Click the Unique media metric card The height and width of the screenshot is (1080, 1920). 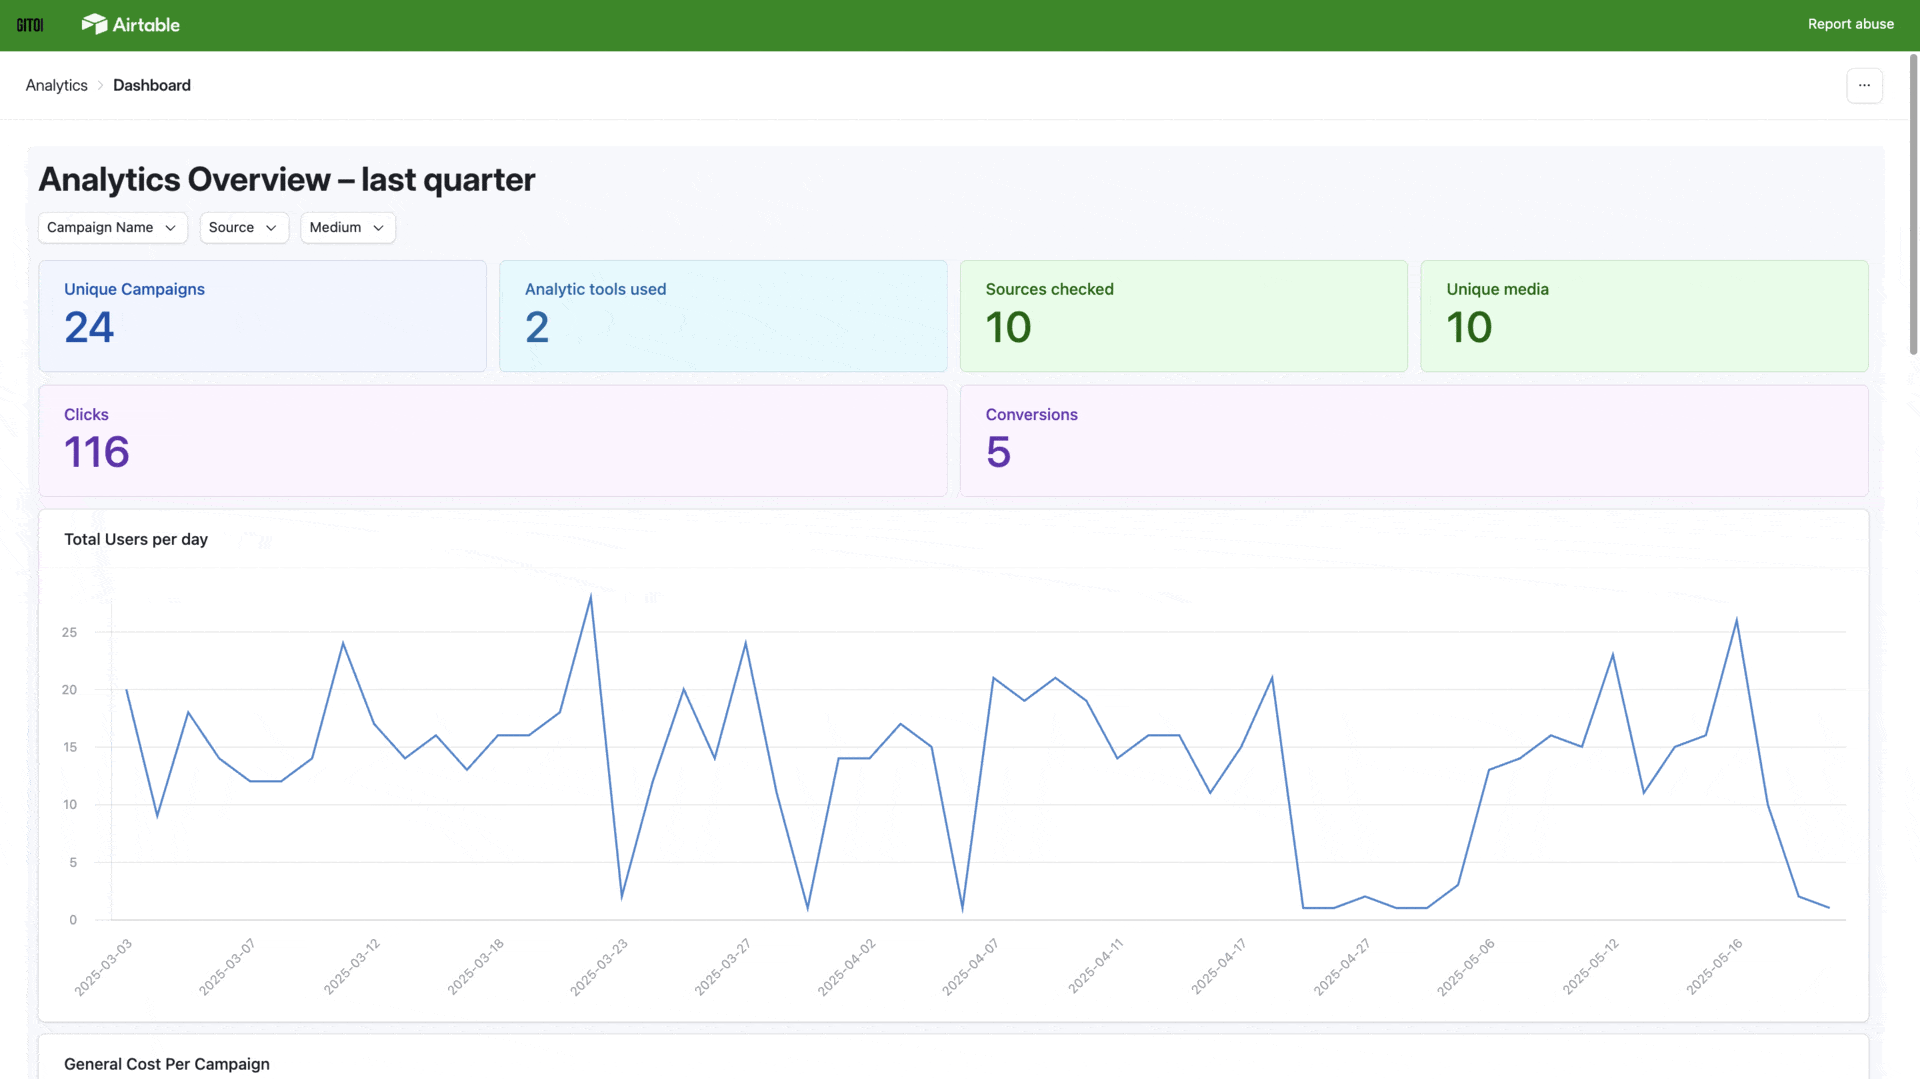coord(1643,315)
